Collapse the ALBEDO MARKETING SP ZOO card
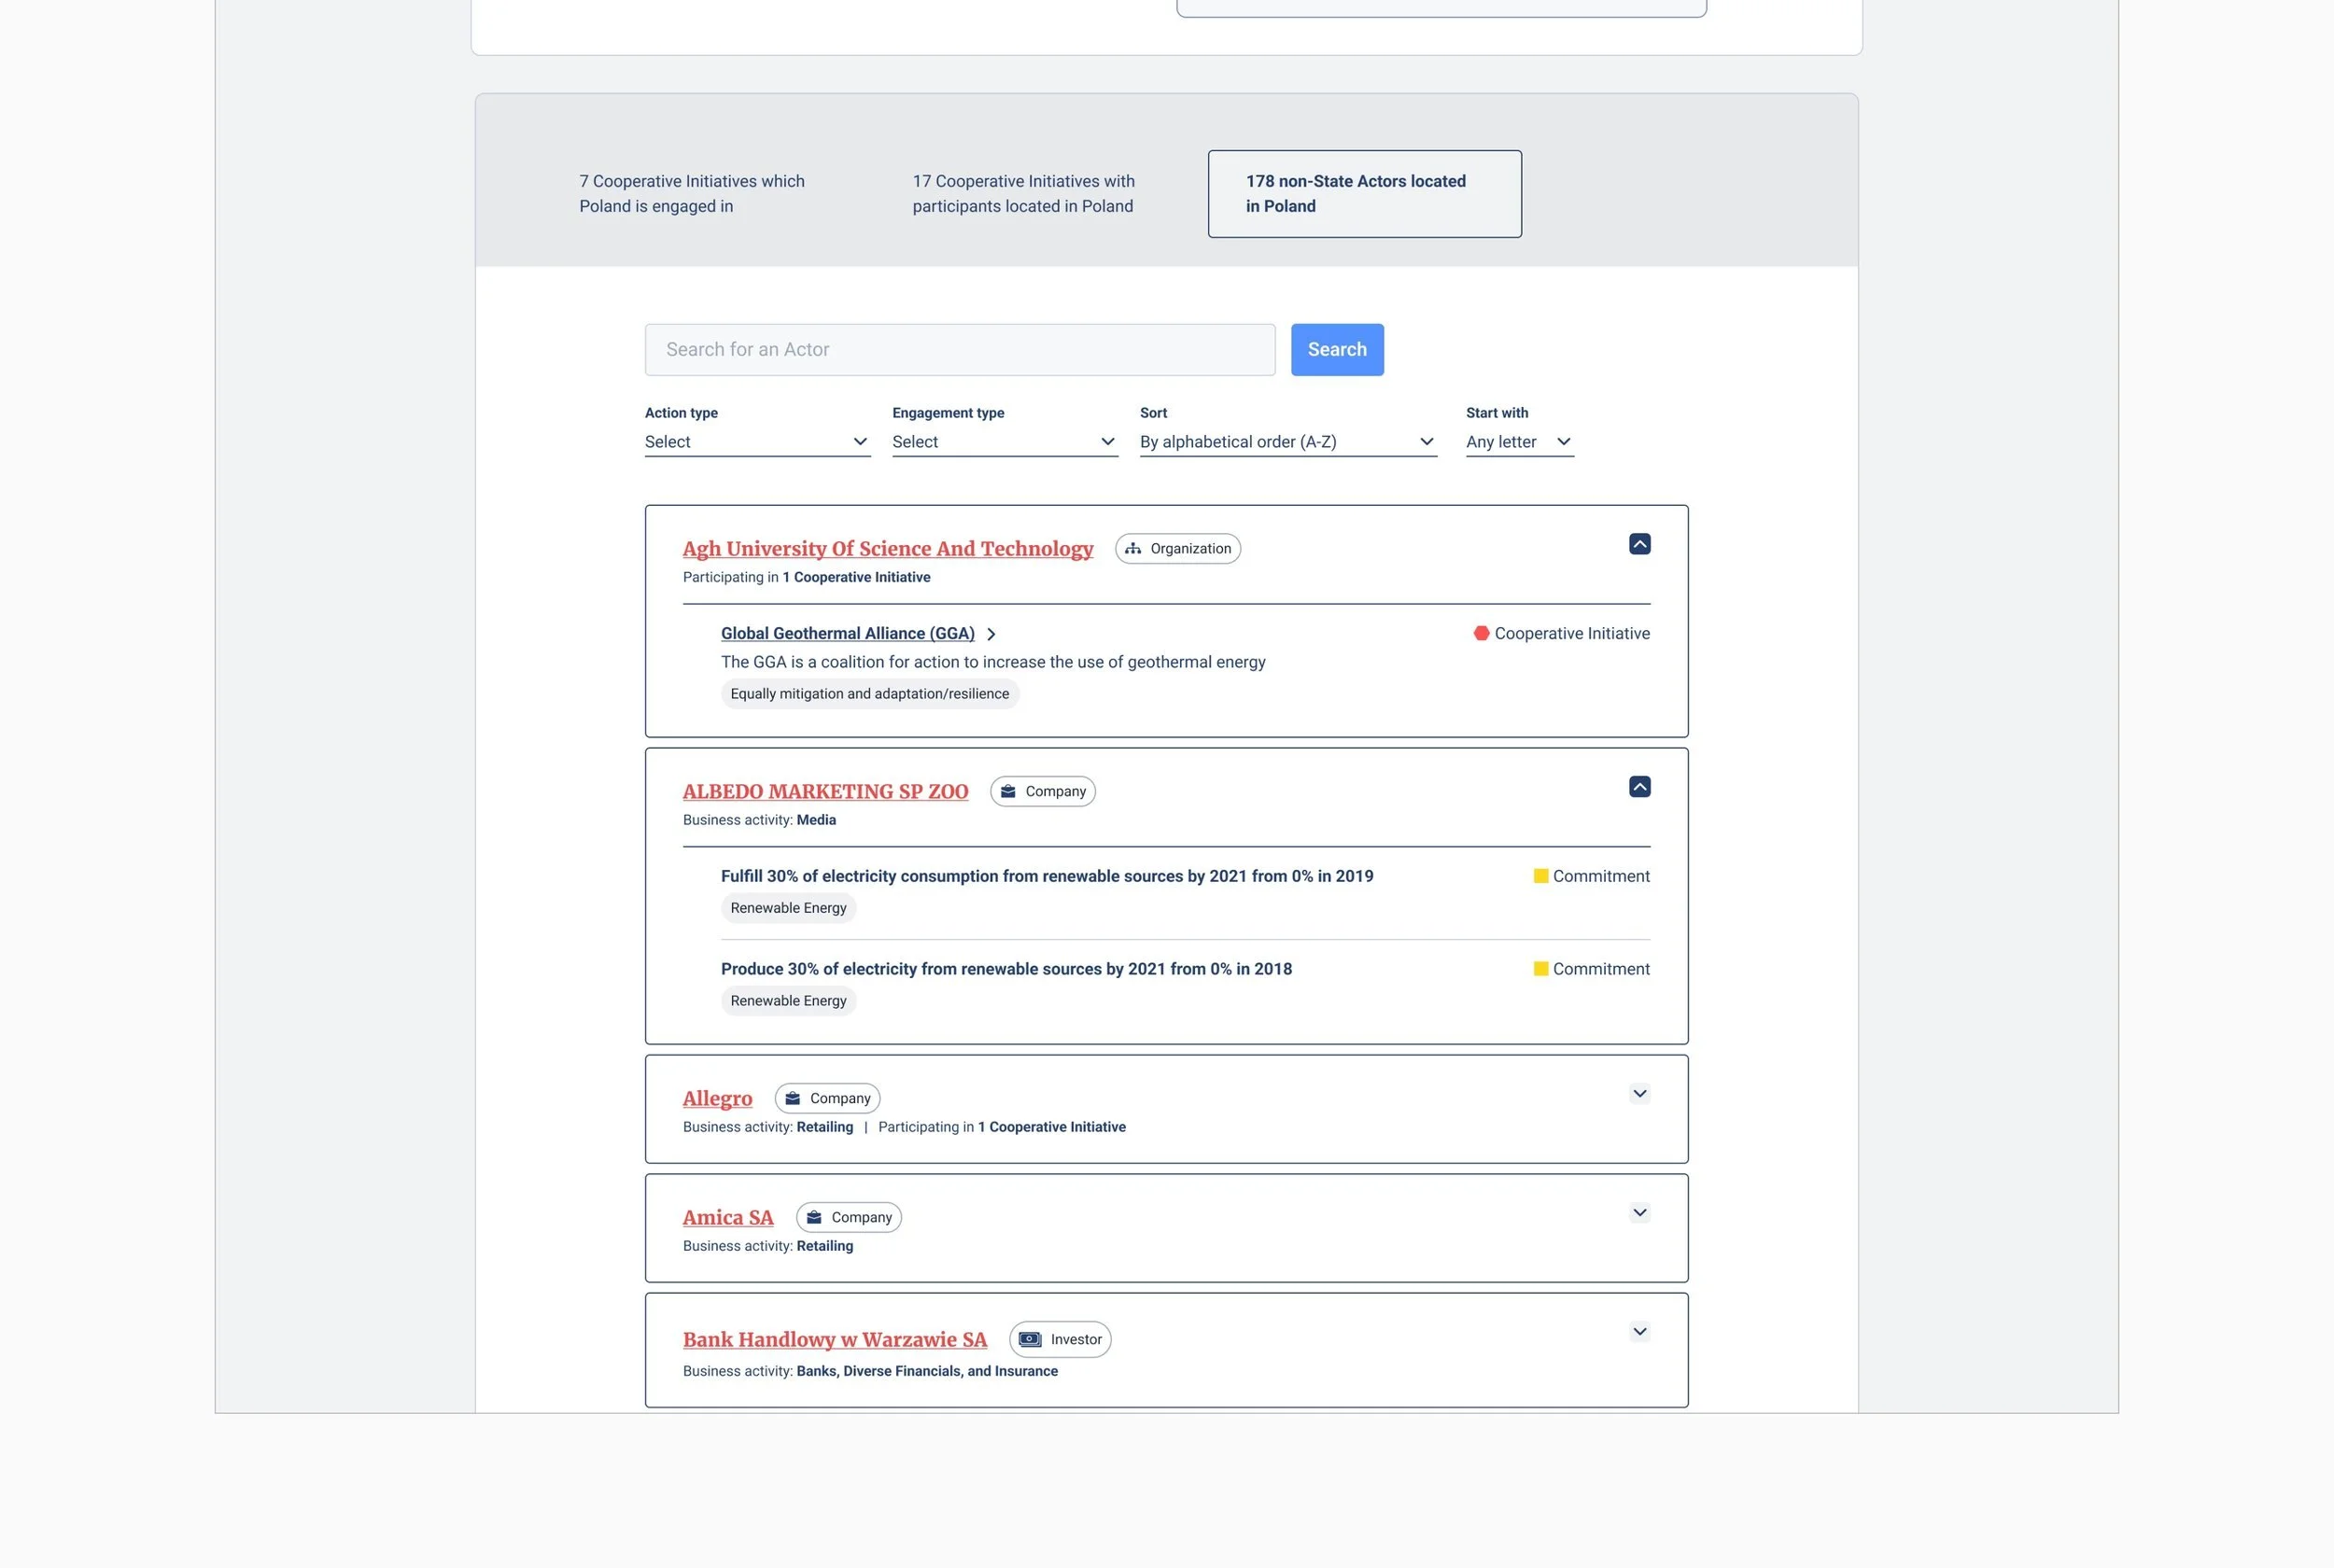 click(1639, 787)
